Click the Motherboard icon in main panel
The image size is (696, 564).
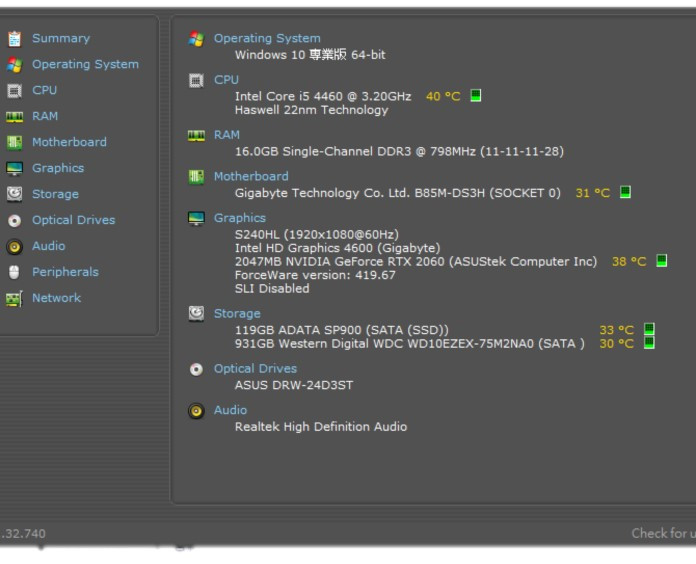(196, 177)
